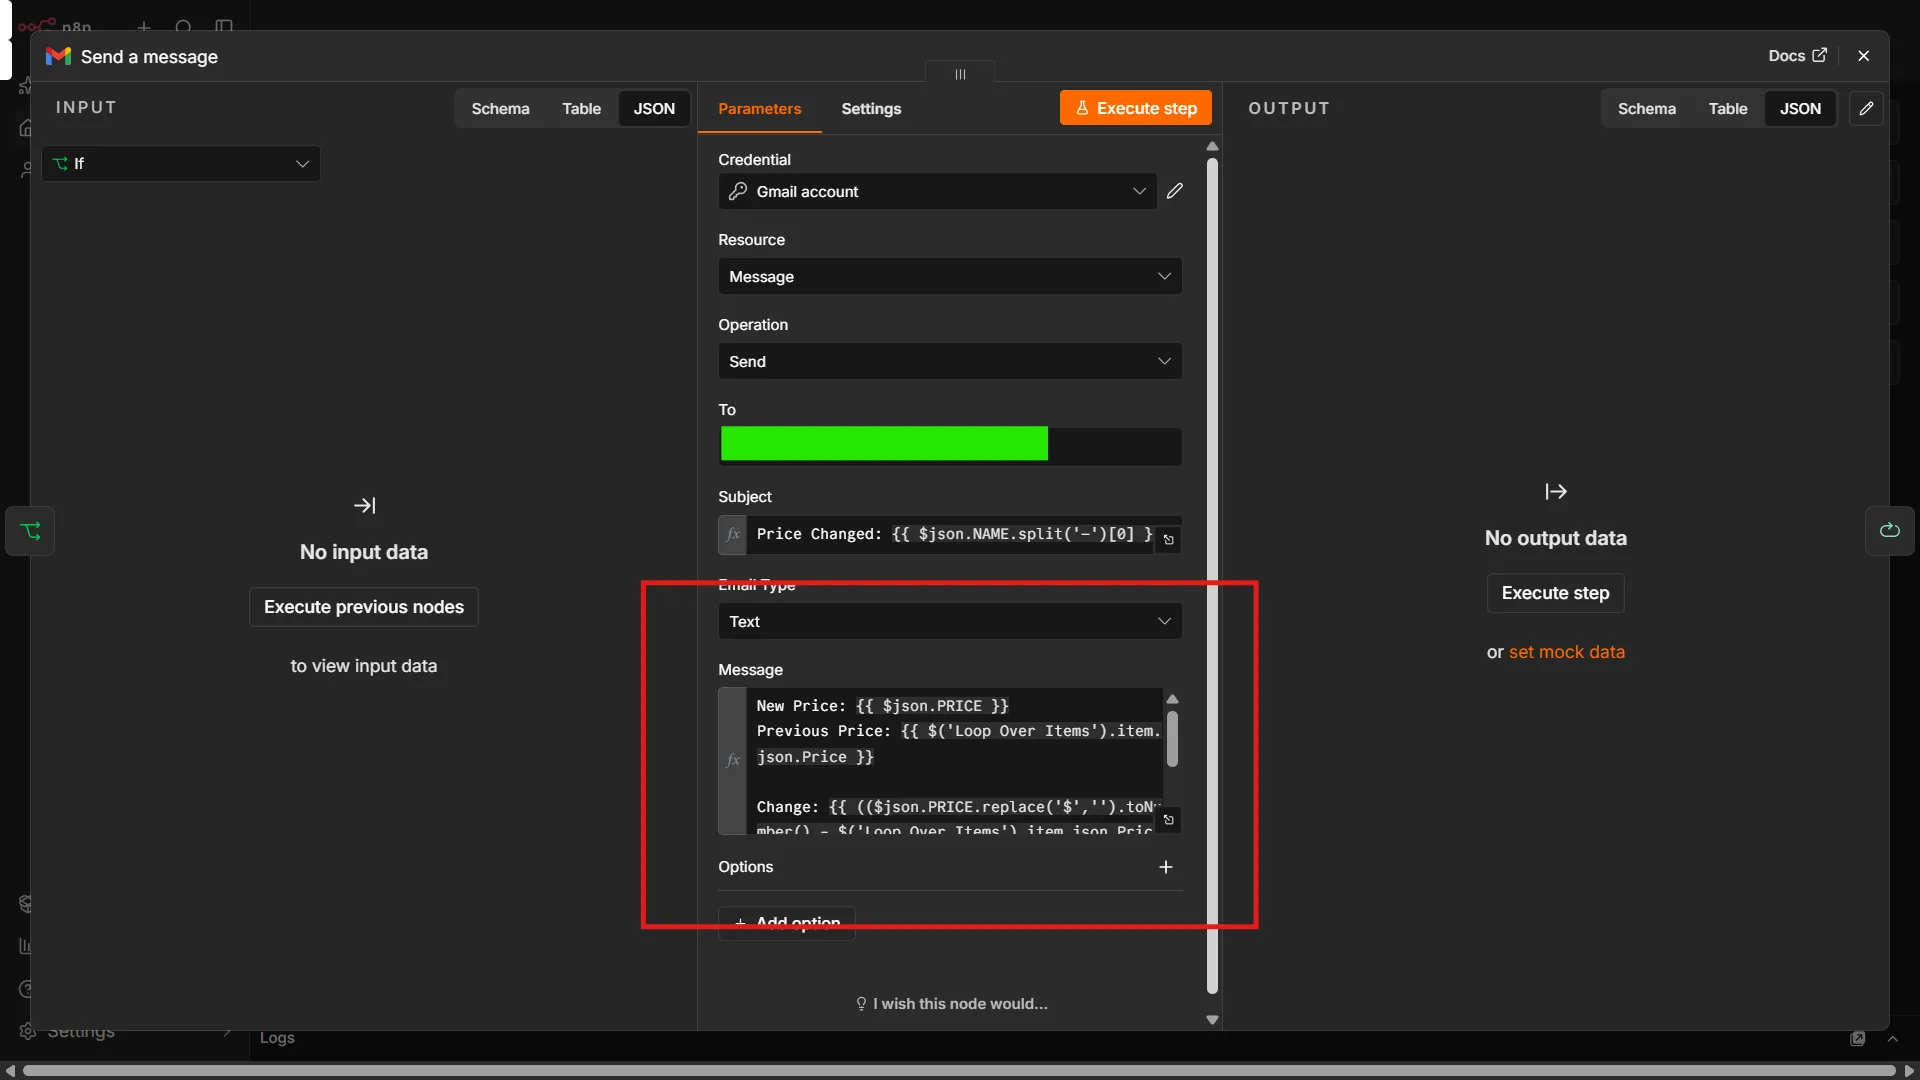Open Logs panel at the bottom
1920x1080 pixels.
coord(277,1038)
